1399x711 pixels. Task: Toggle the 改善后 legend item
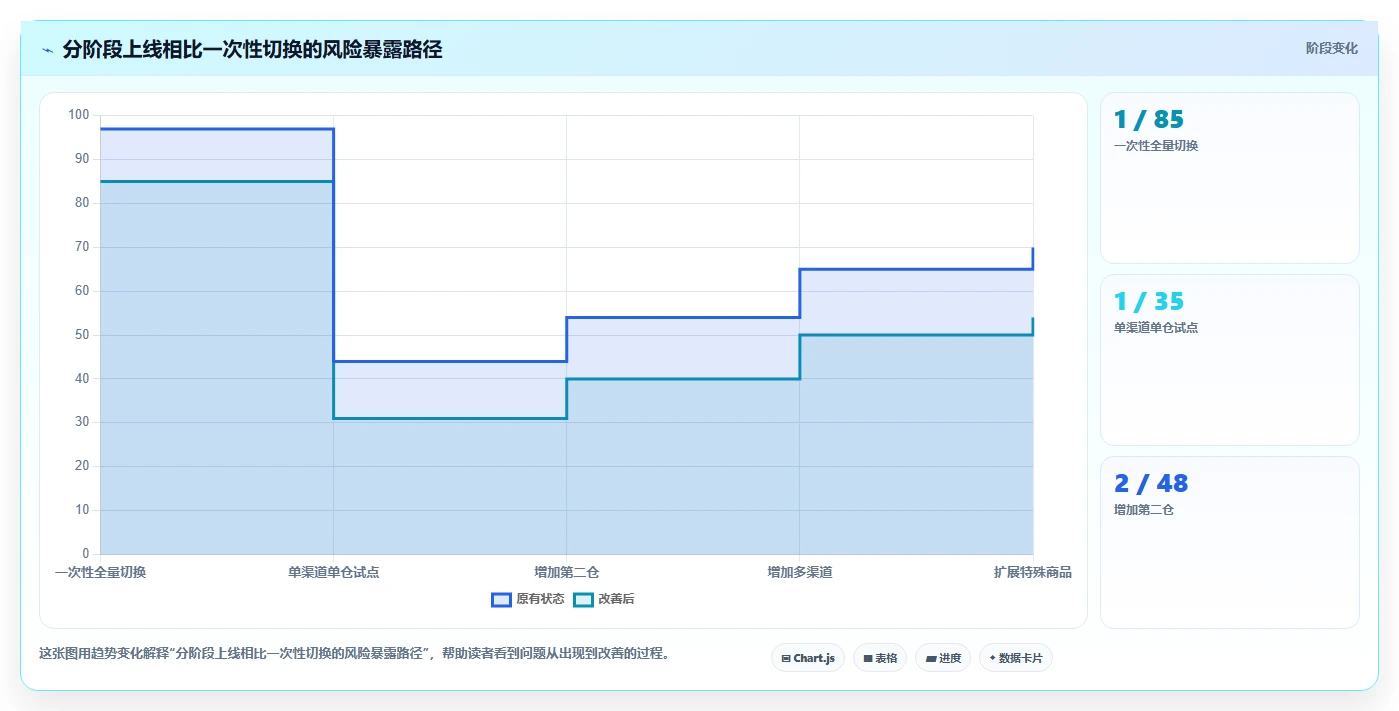click(604, 599)
